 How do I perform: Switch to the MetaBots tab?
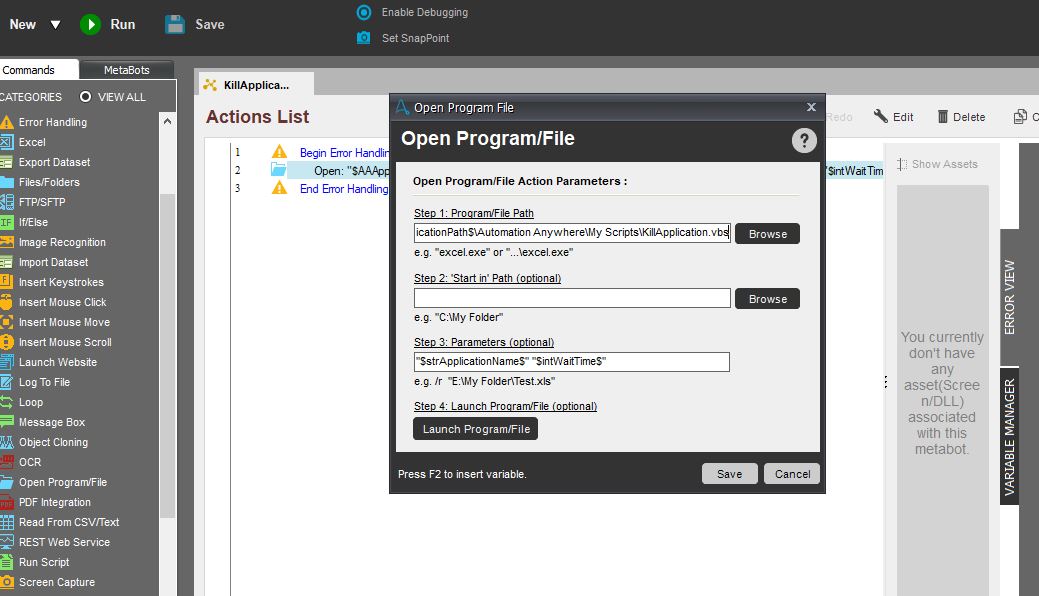click(x=126, y=70)
